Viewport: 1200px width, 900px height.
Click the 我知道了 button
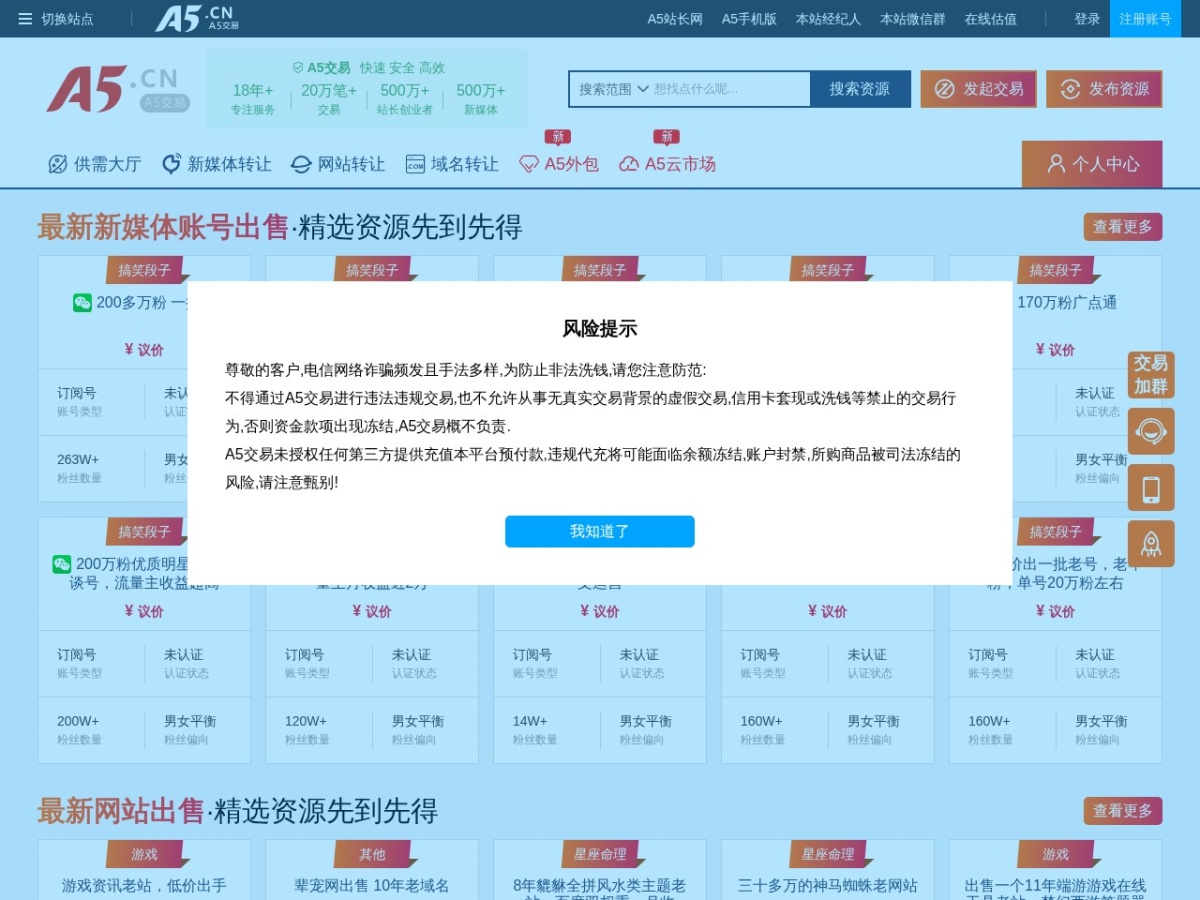tap(600, 532)
